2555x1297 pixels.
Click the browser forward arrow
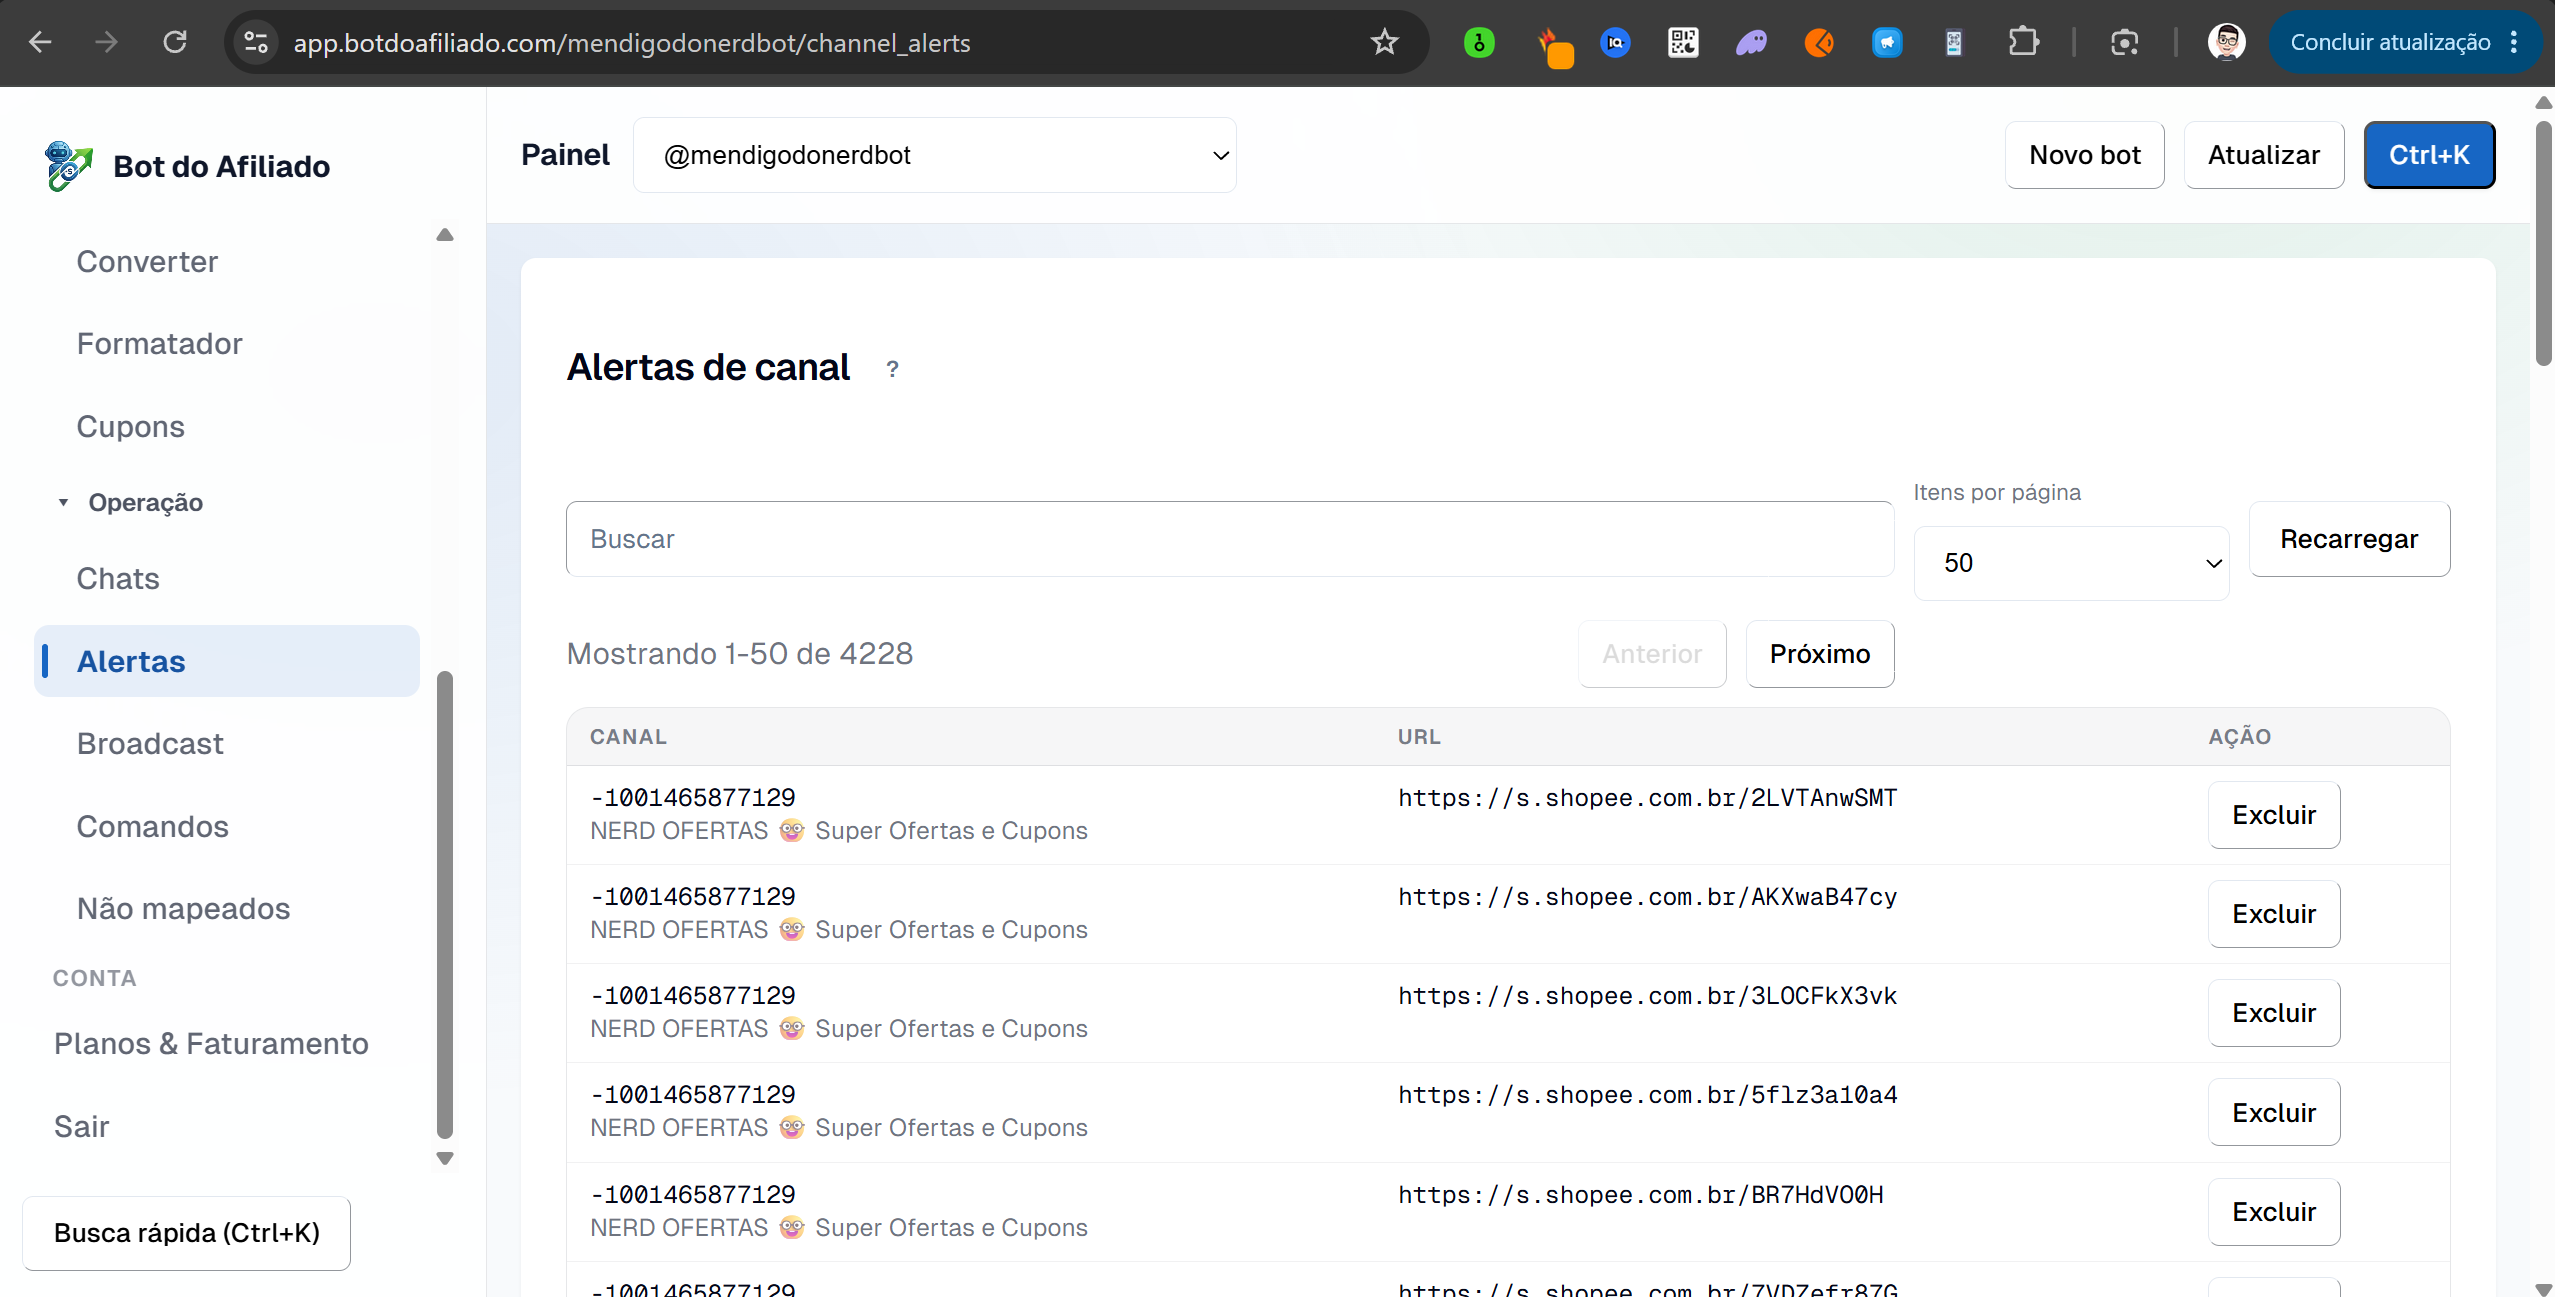click(x=106, y=42)
